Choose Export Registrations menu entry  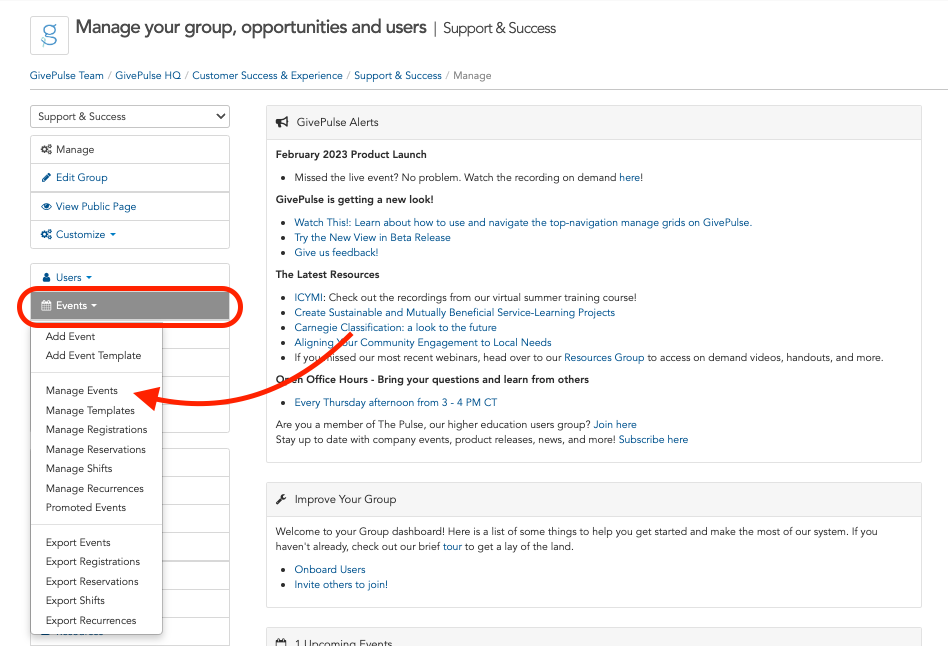tap(93, 562)
